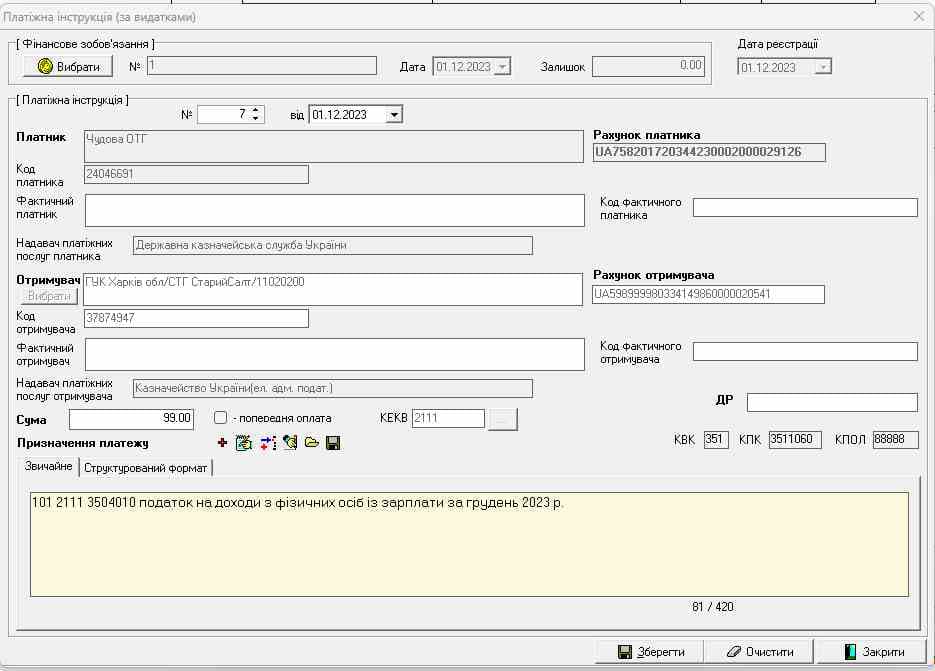Click the Сума field showing 99.00
The image size is (935, 671).
click(131, 419)
